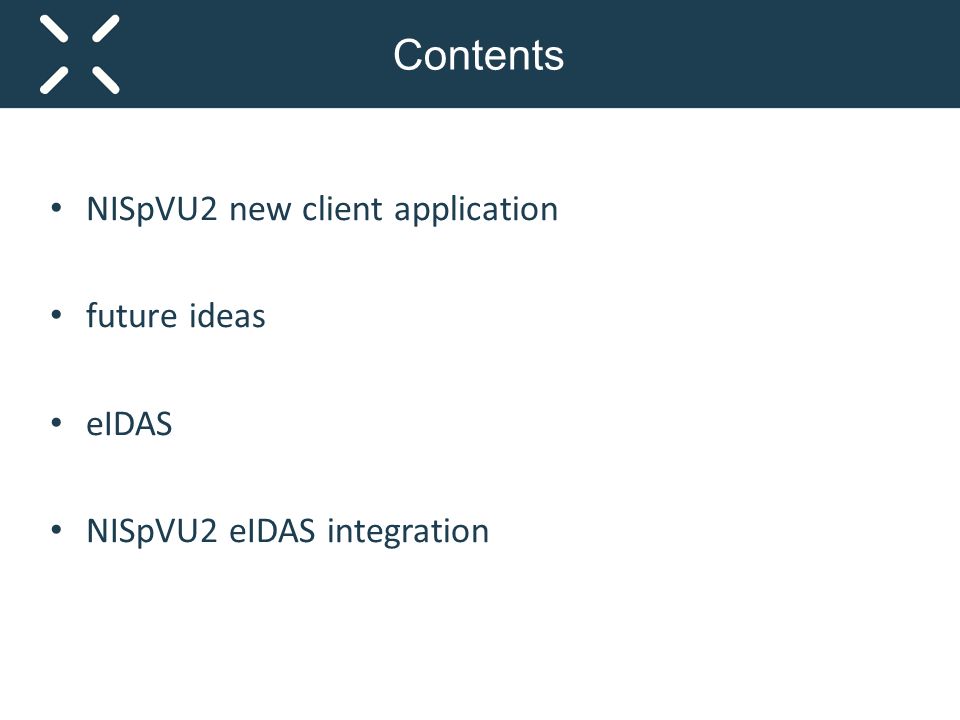This screenshot has height=720, width=960.
Task: Click the bullet before 'NISpVU2 new client application'
Action: [56, 208]
